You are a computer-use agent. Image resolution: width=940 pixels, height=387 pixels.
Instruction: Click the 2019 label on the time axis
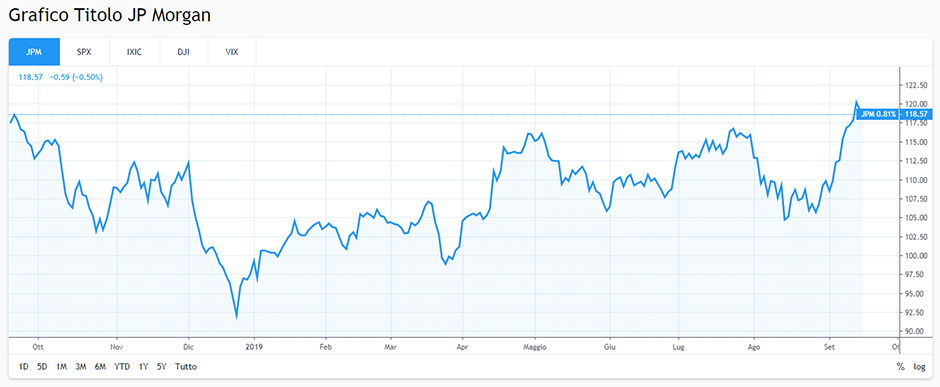[254, 346]
